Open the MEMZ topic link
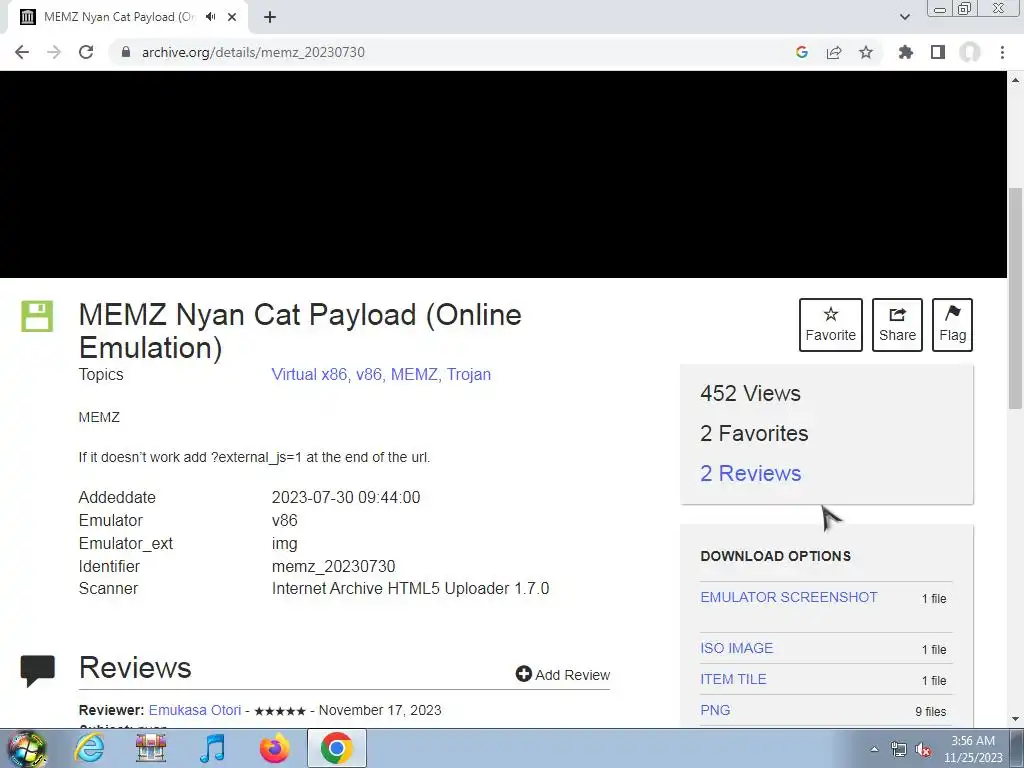 (413, 374)
